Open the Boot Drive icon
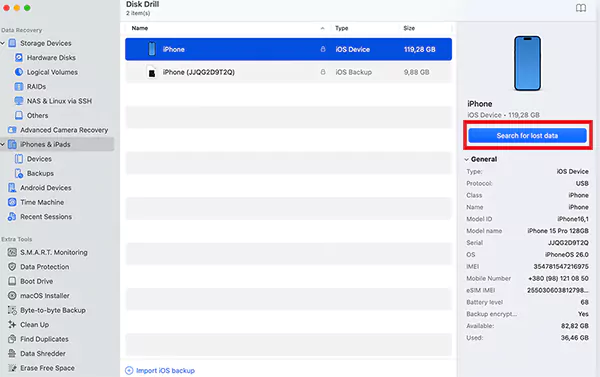The height and width of the screenshot is (377, 600). pyautogui.click(x=12, y=281)
